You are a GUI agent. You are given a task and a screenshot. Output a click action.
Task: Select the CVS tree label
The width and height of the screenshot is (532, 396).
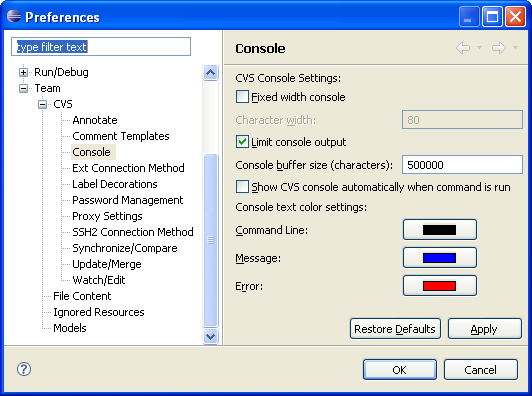62,104
